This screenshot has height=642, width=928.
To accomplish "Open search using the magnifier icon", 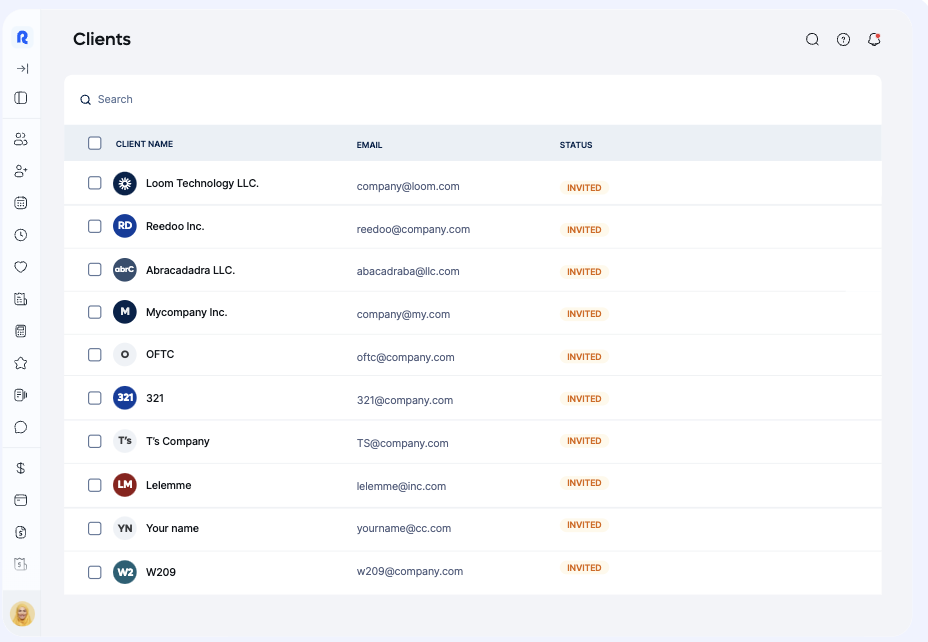I will [812, 39].
